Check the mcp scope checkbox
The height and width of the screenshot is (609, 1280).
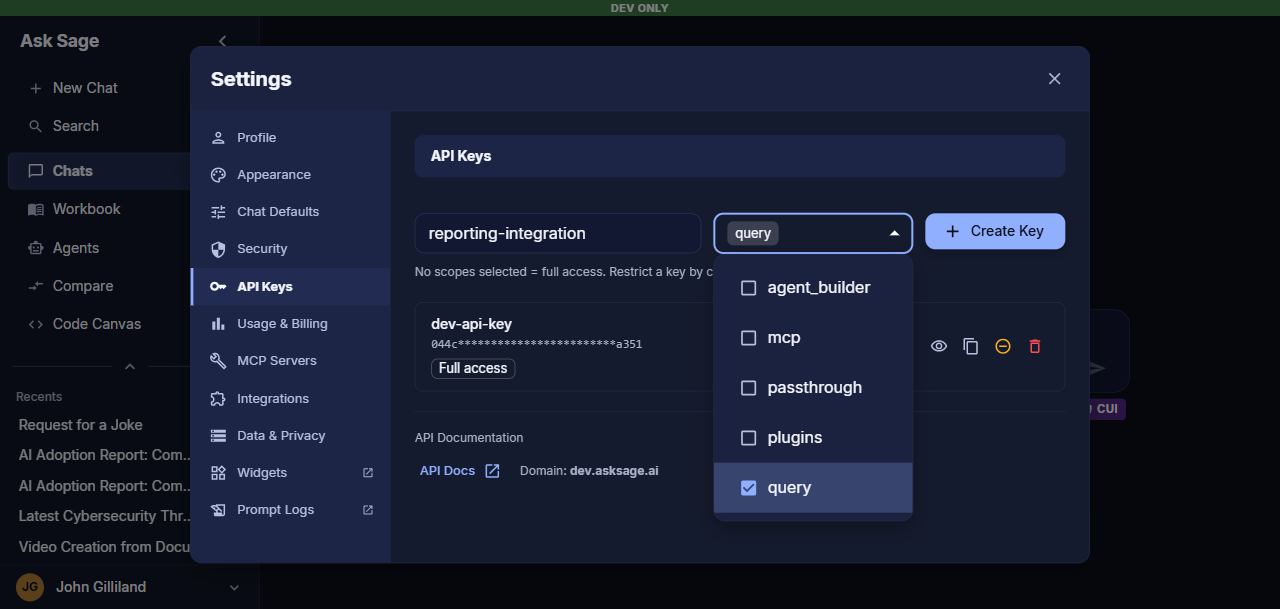(x=748, y=338)
